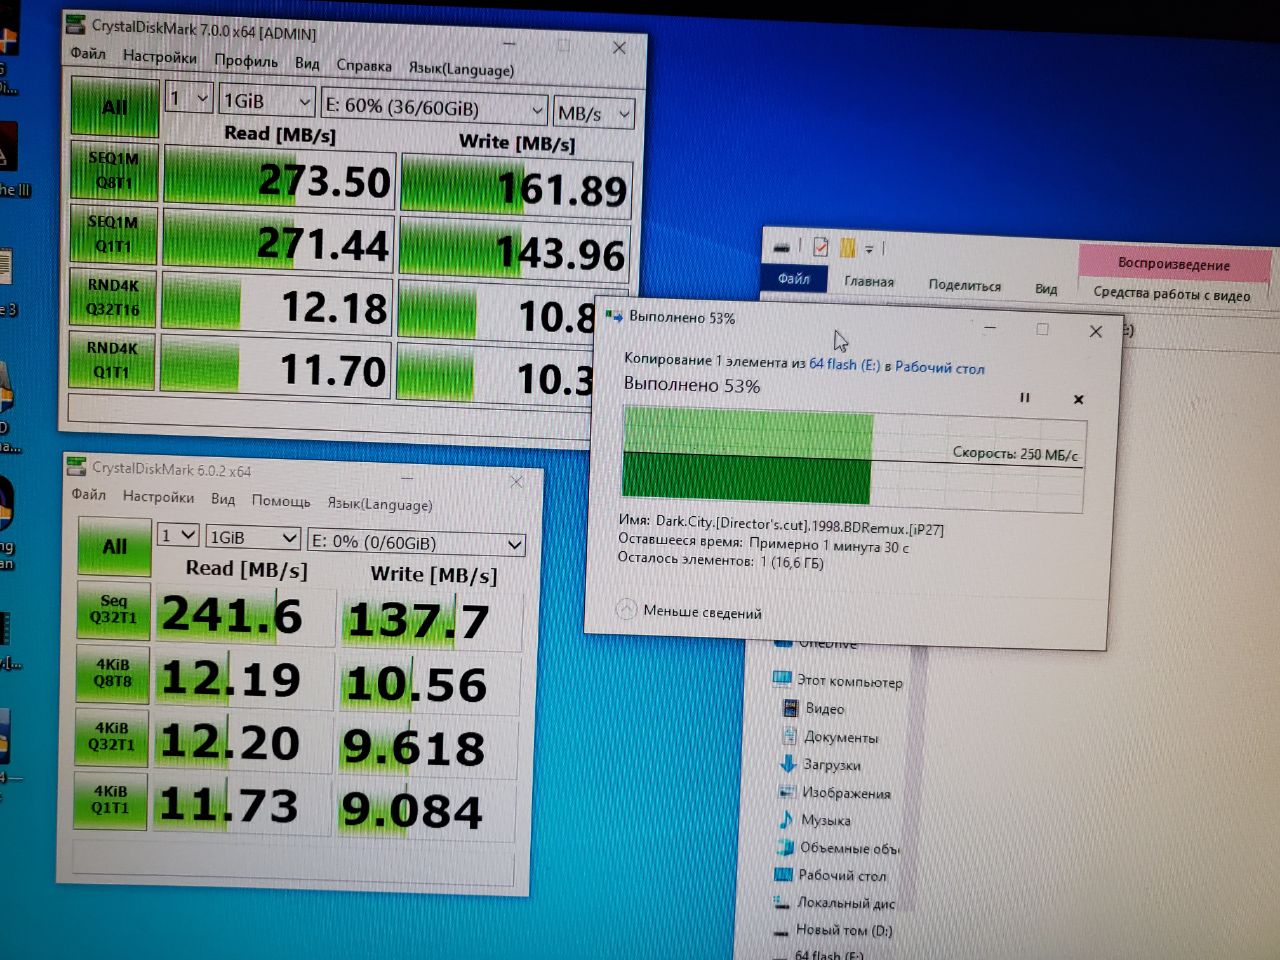Click CrystalDiskMark 6.0.2 title bar icon

point(76,465)
